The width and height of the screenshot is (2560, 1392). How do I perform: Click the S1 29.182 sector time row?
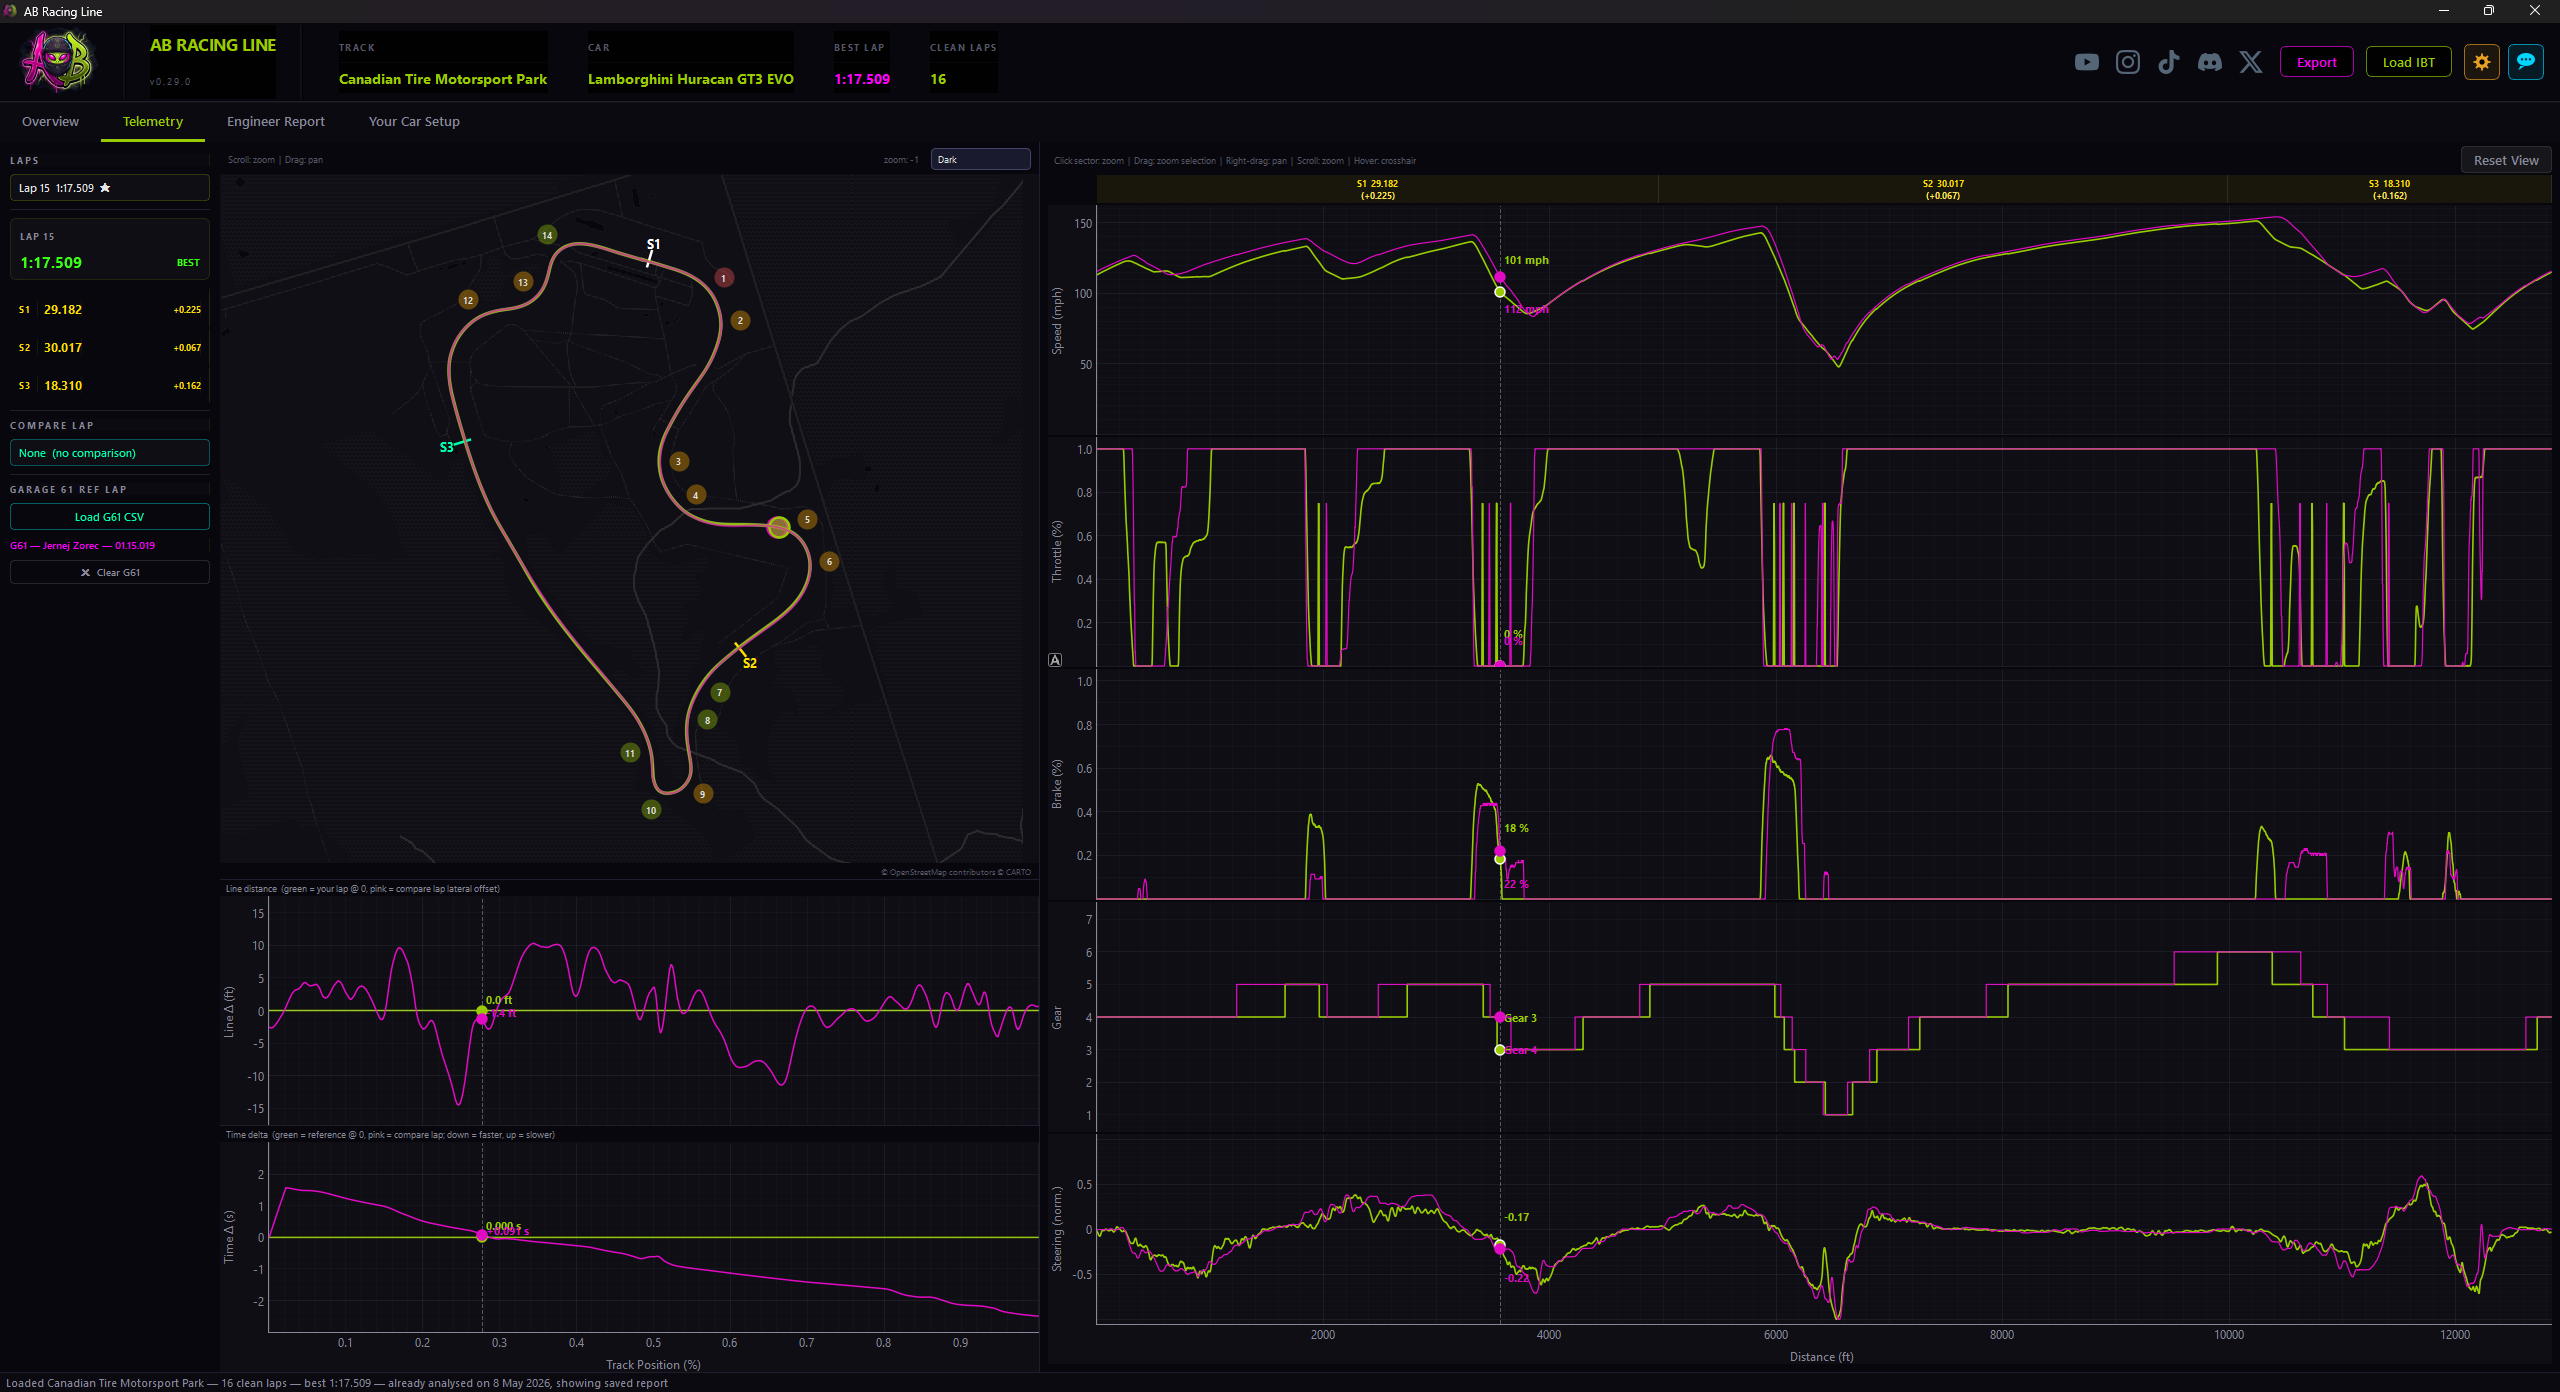point(110,310)
